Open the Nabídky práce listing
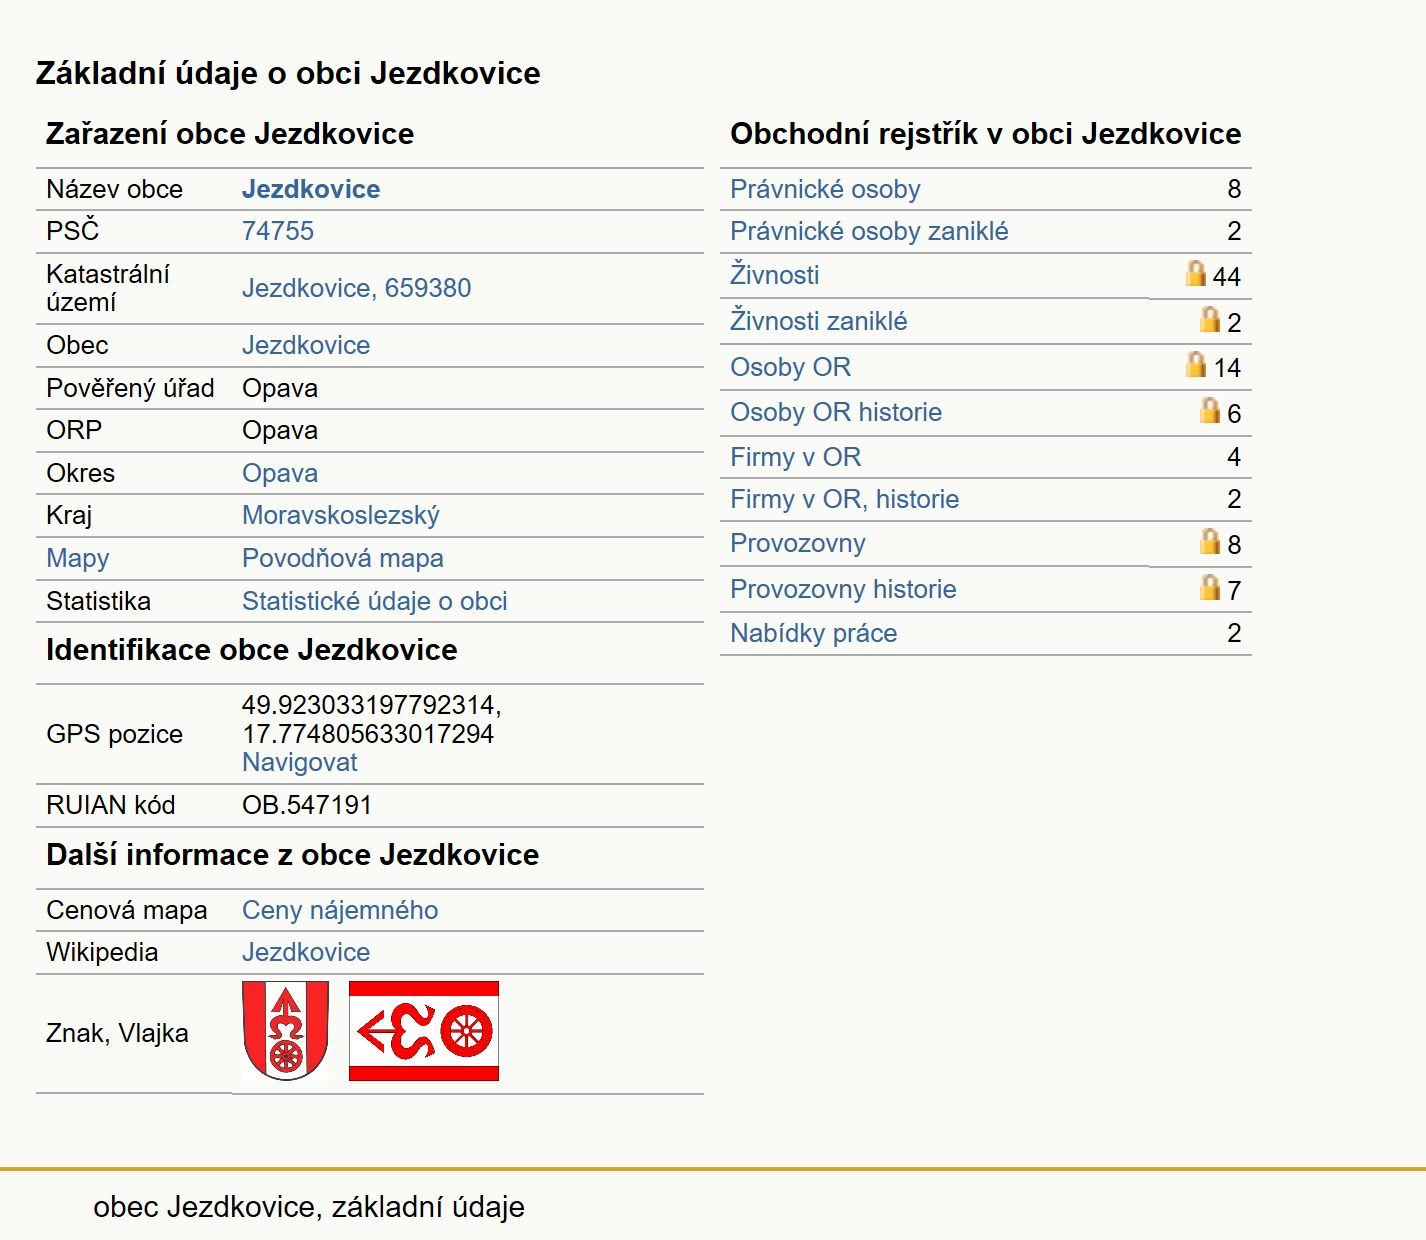The height and width of the screenshot is (1240, 1426). 814,633
